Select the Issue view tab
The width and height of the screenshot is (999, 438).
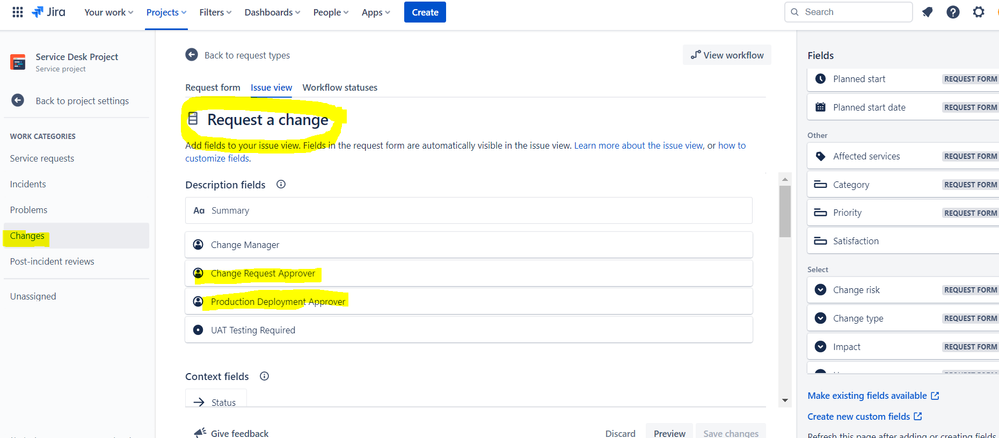pos(271,87)
